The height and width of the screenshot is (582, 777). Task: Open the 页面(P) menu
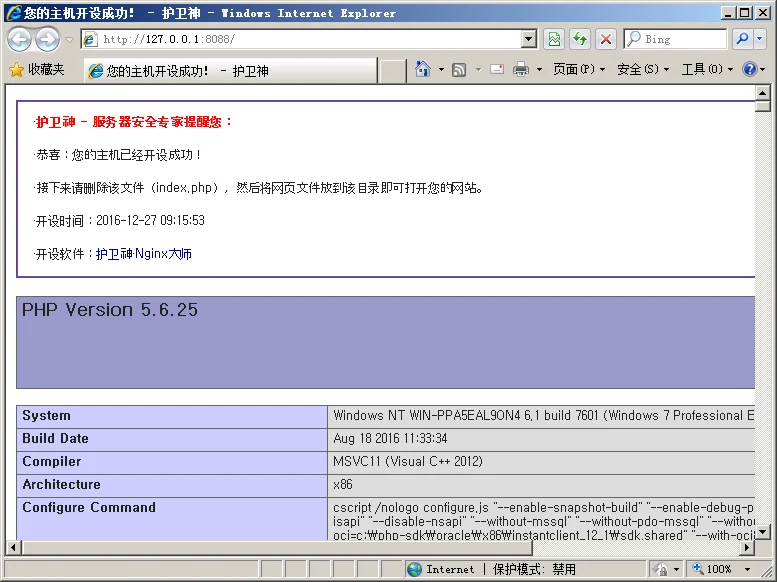tap(579, 69)
